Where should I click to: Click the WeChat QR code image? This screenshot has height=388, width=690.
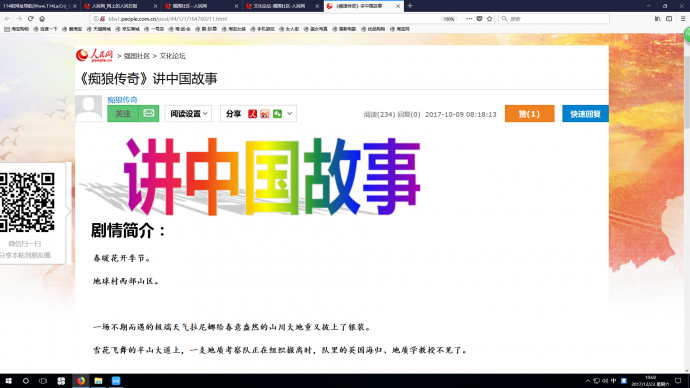tap(27, 202)
